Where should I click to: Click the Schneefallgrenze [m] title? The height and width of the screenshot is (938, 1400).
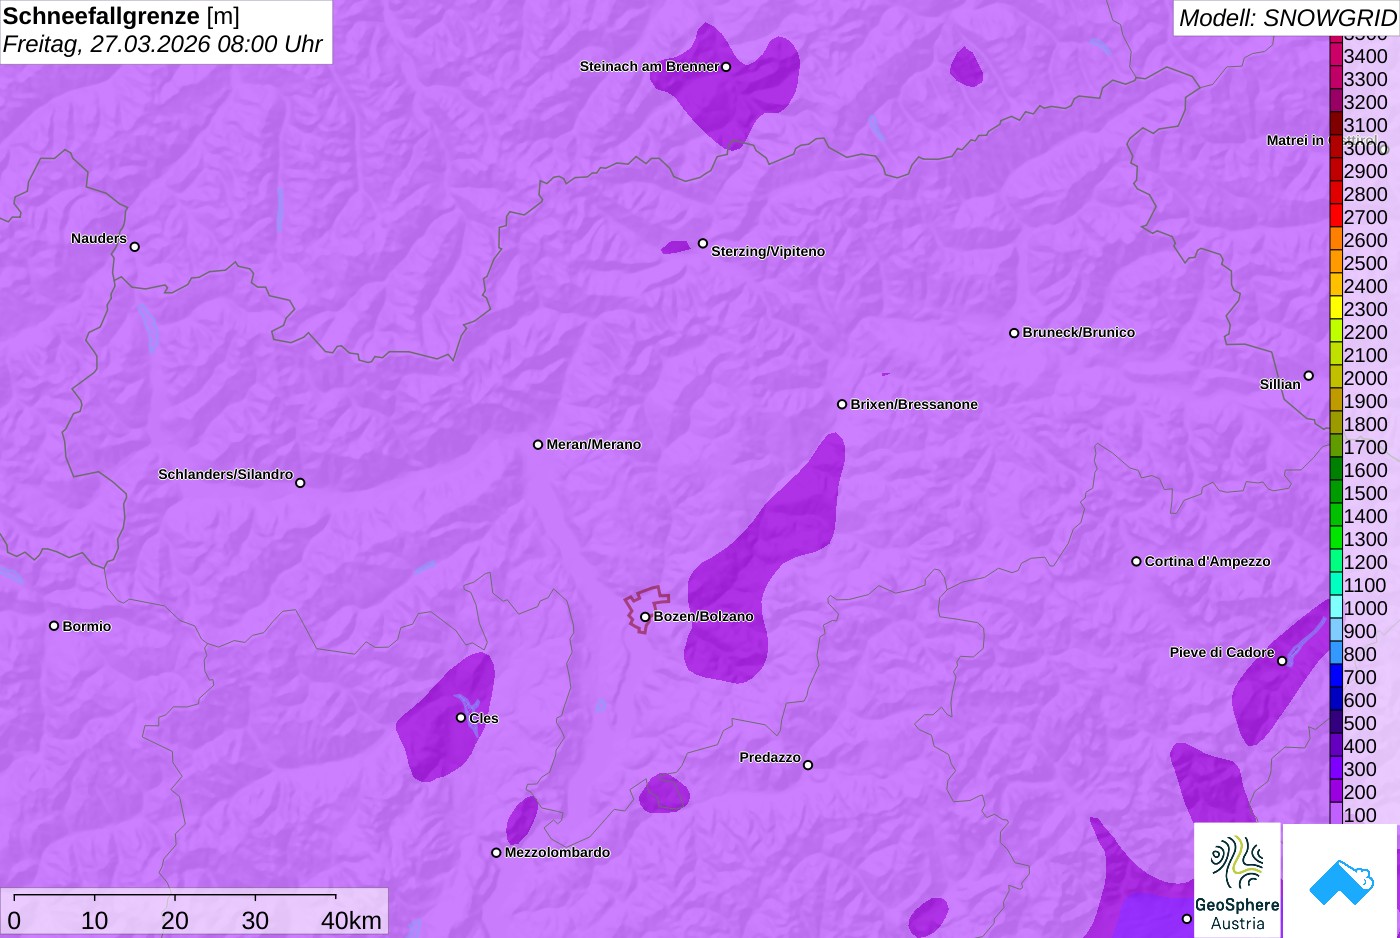(x=121, y=16)
